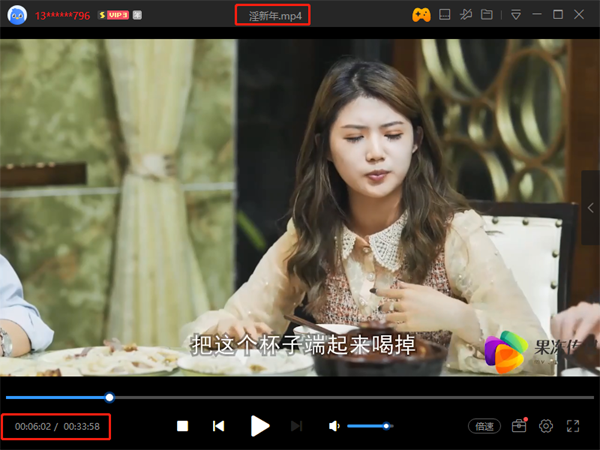The height and width of the screenshot is (450, 600).
Task: Expand the right side playlist panel arrow
Action: (591, 208)
